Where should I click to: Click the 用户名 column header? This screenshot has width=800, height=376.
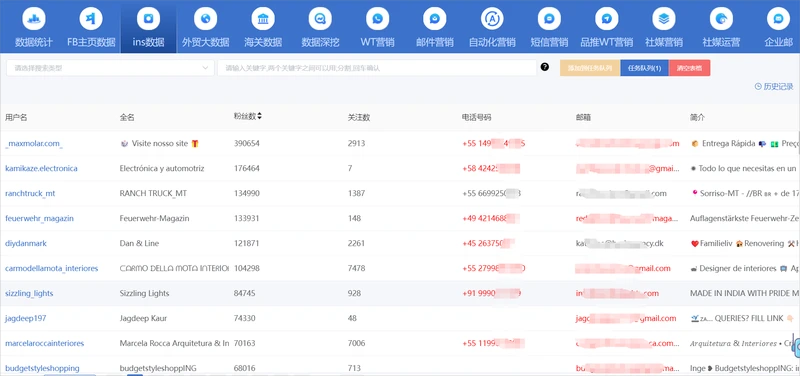(x=16, y=117)
